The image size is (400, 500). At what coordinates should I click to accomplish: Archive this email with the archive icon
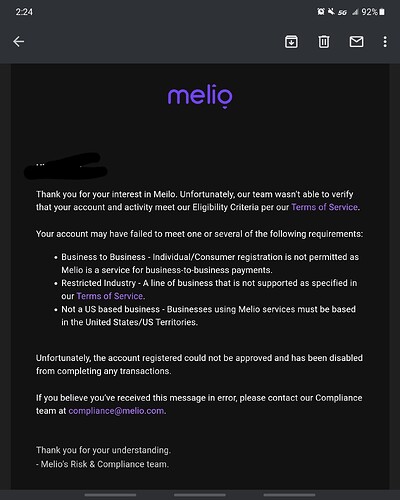(x=291, y=42)
